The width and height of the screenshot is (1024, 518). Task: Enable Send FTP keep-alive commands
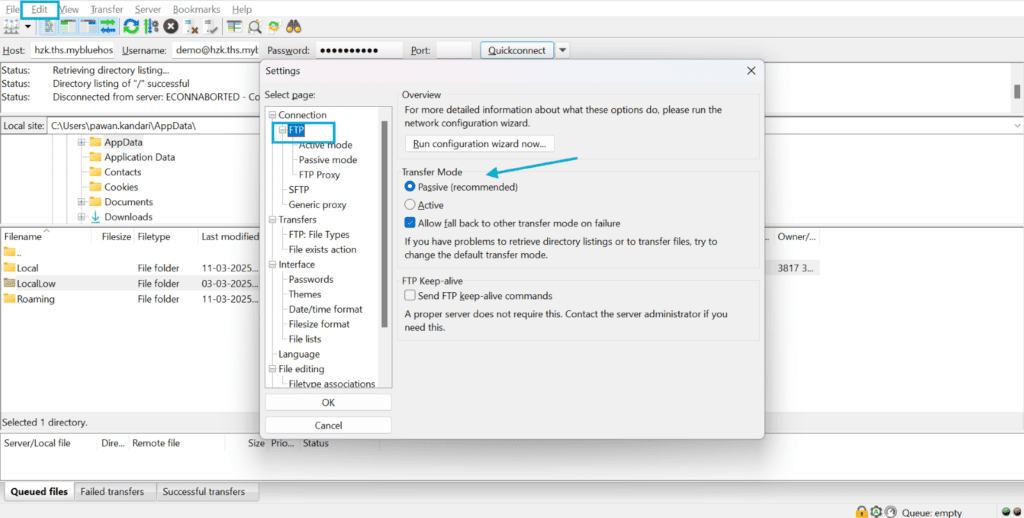point(409,296)
